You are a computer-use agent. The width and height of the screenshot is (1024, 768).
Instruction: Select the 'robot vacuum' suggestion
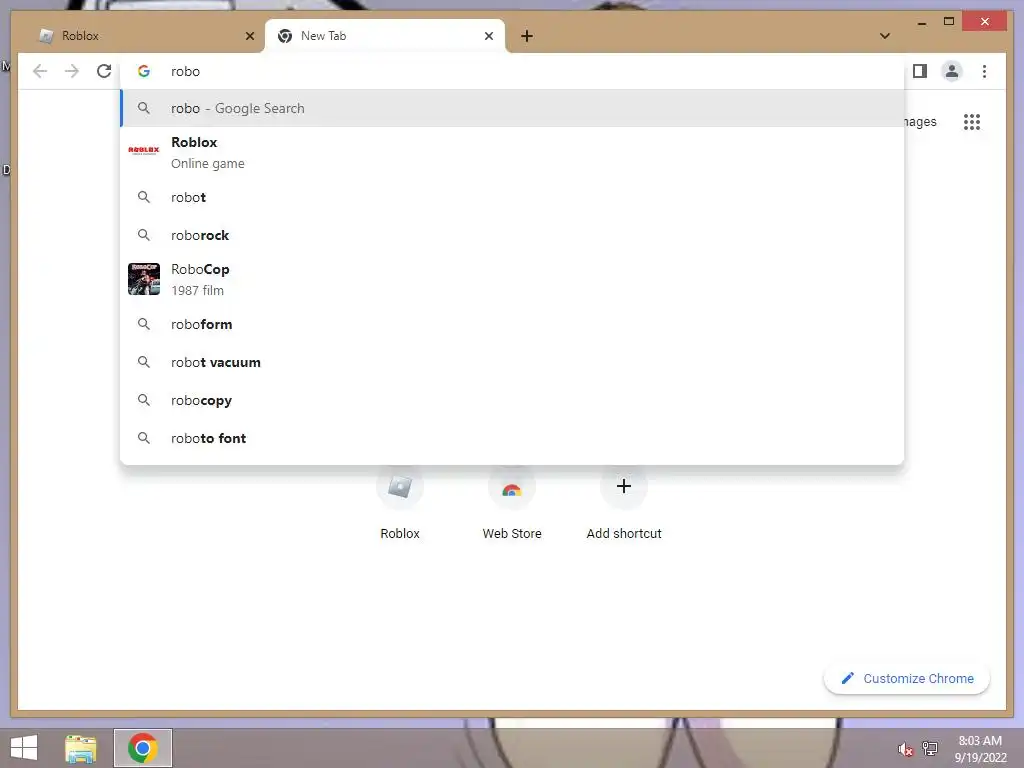point(512,362)
